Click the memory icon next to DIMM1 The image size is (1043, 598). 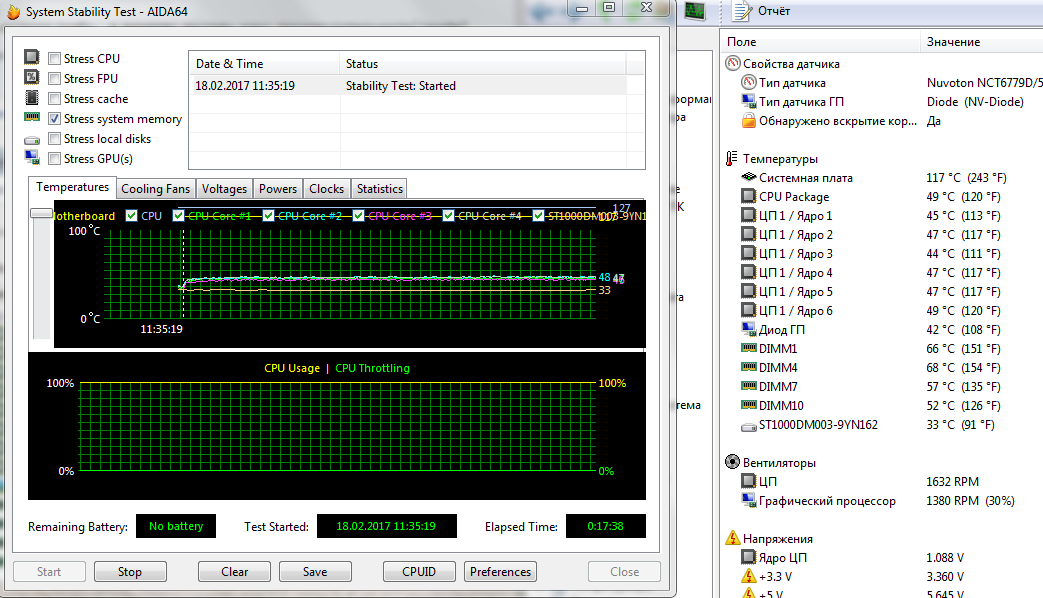[749, 348]
